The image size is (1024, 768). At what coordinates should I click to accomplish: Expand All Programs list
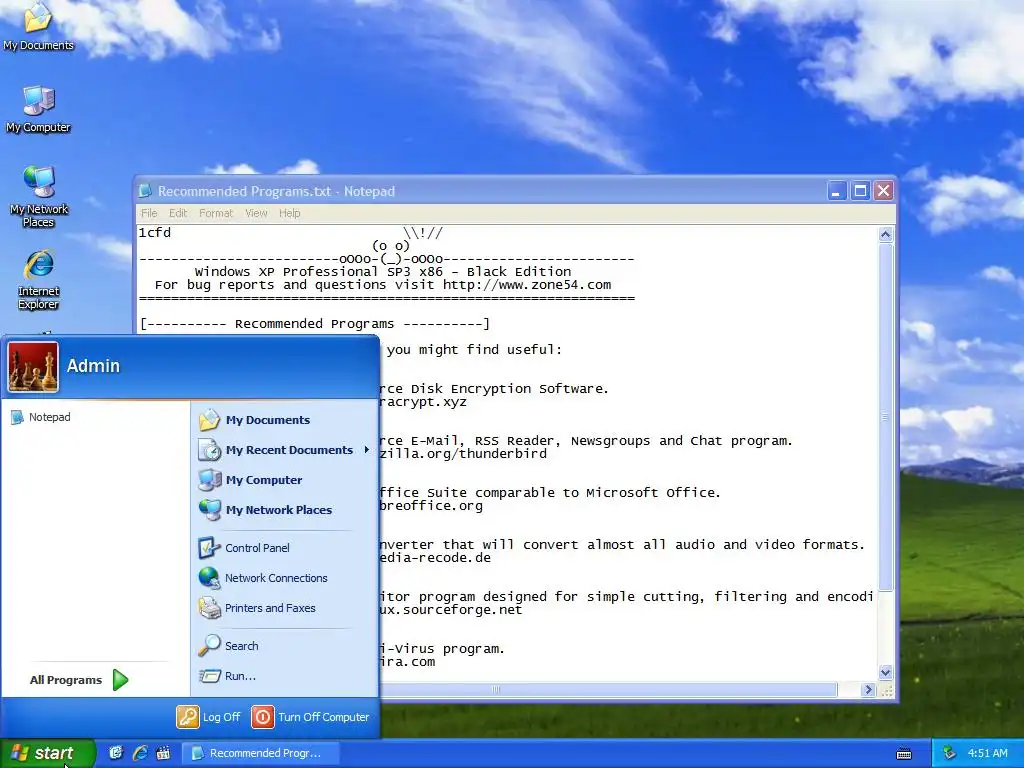pos(79,680)
